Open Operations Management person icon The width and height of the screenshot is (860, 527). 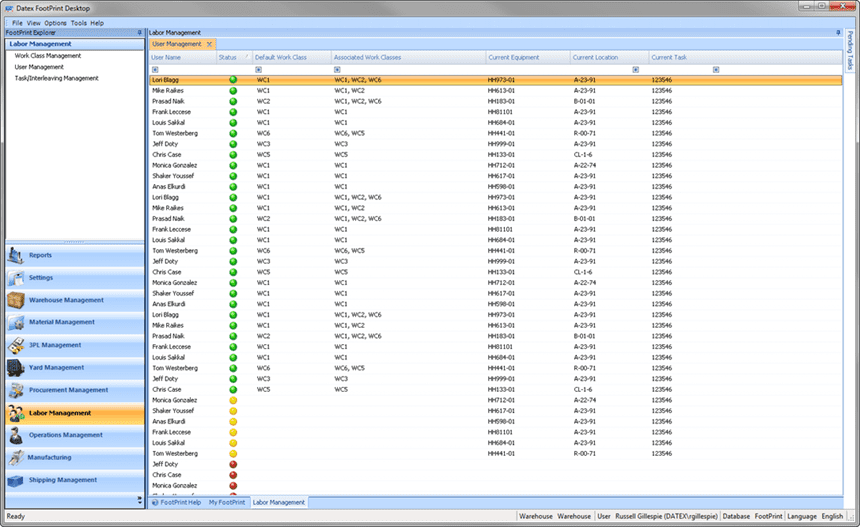[15, 435]
